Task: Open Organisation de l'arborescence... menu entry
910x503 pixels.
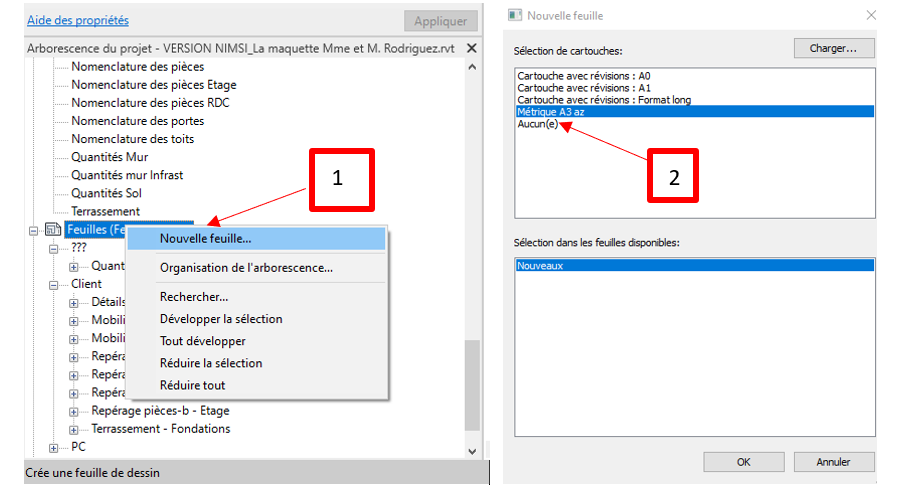Action: (x=246, y=268)
